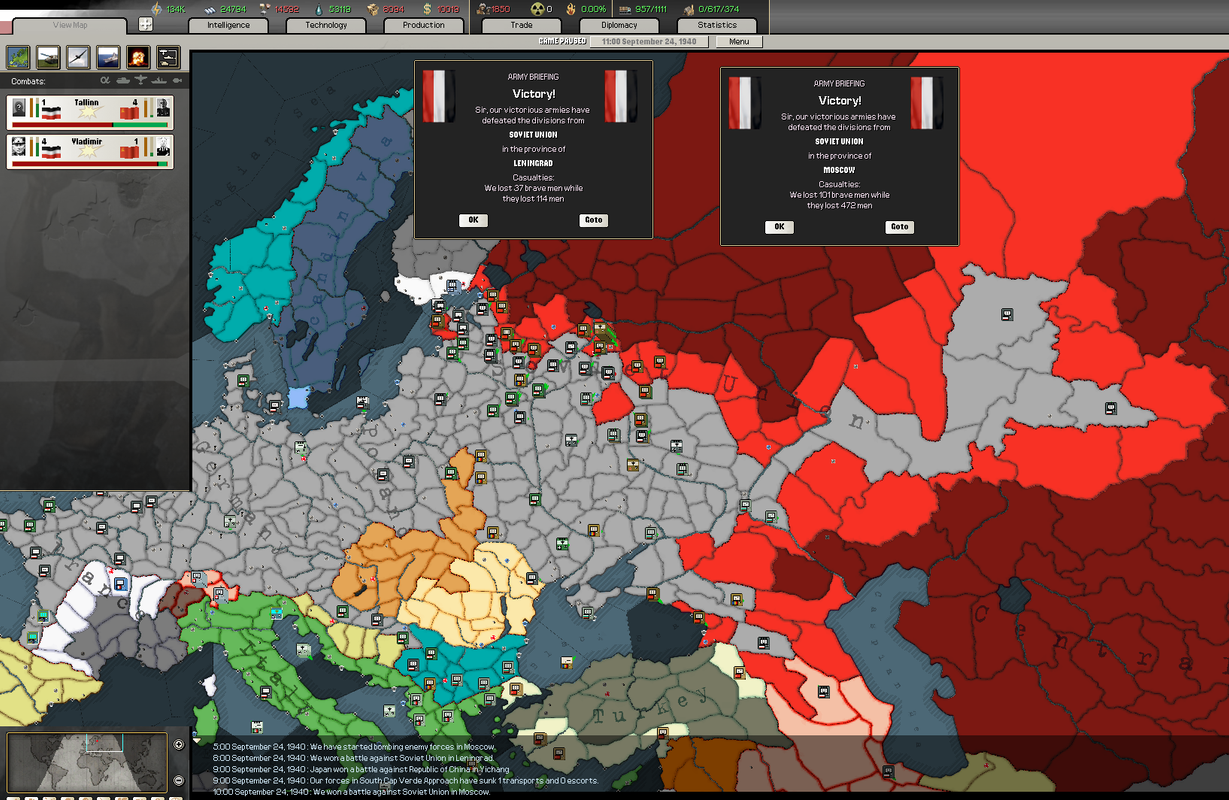
Task: Select the combats explosion icon
Action: point(138,57)
